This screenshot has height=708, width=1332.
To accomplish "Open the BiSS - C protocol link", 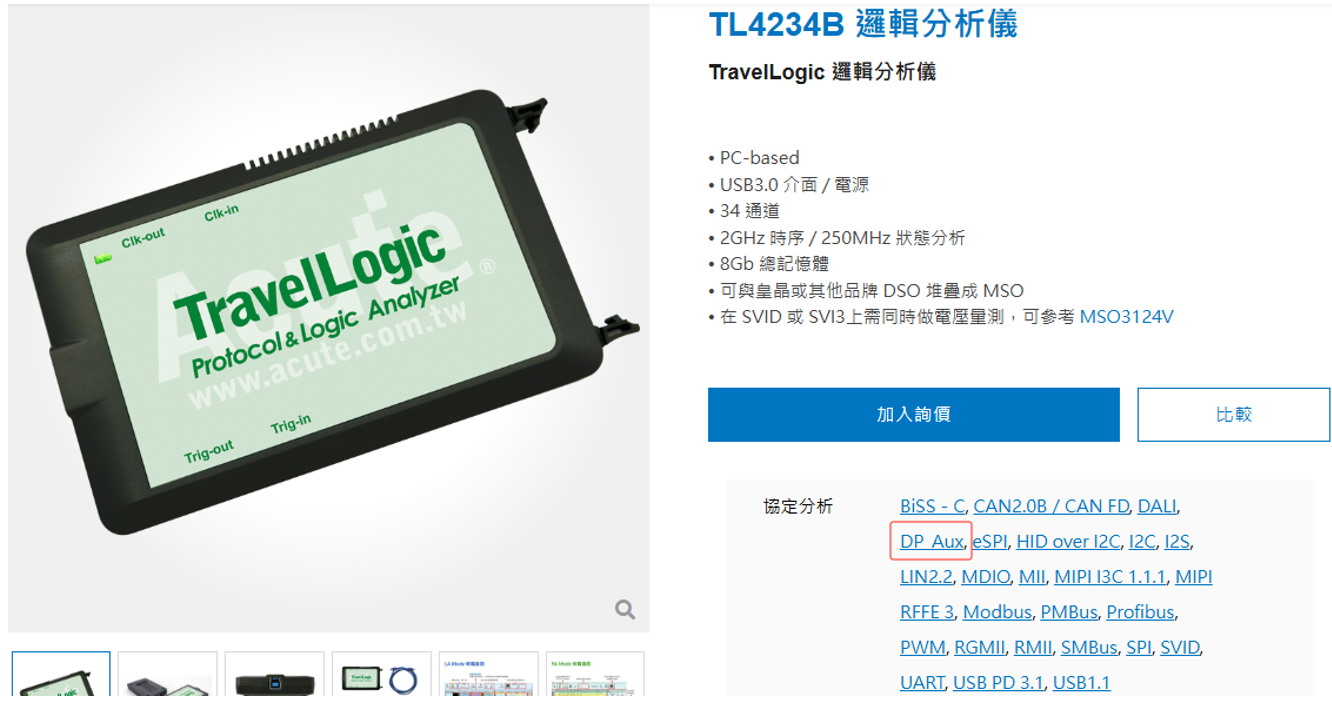I will [932, 506].
